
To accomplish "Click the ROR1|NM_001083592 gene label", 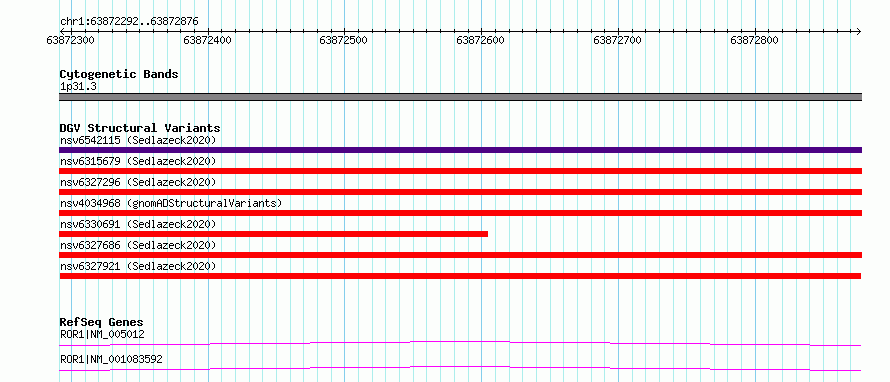I will point(111,359).
